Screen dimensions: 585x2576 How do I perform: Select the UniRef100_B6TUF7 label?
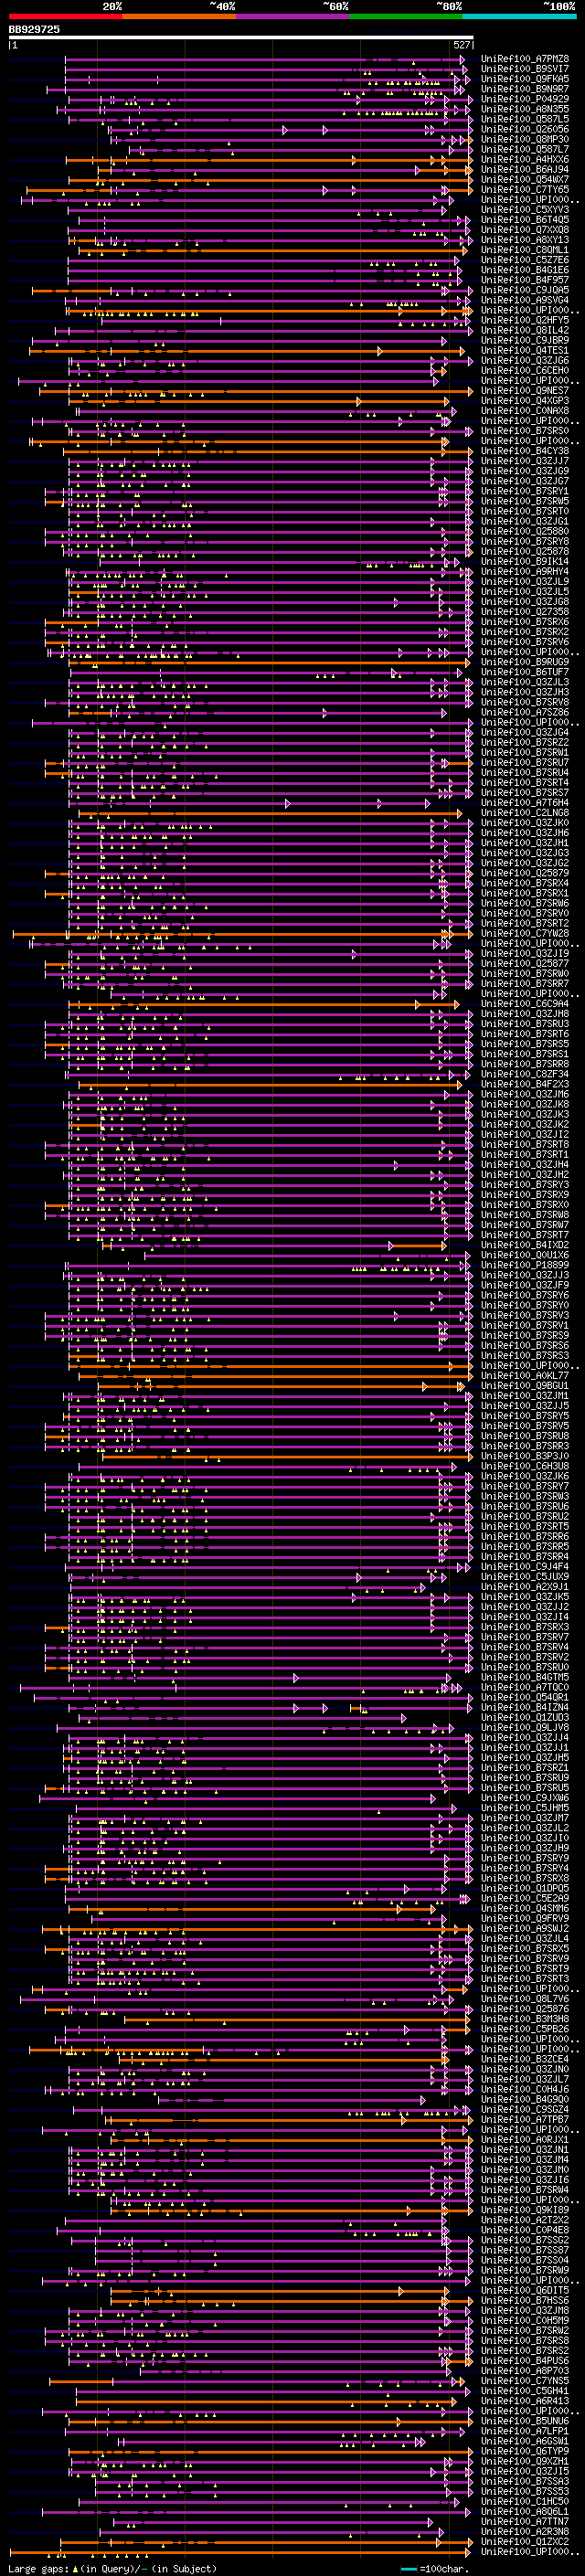(x=525, y=672)
